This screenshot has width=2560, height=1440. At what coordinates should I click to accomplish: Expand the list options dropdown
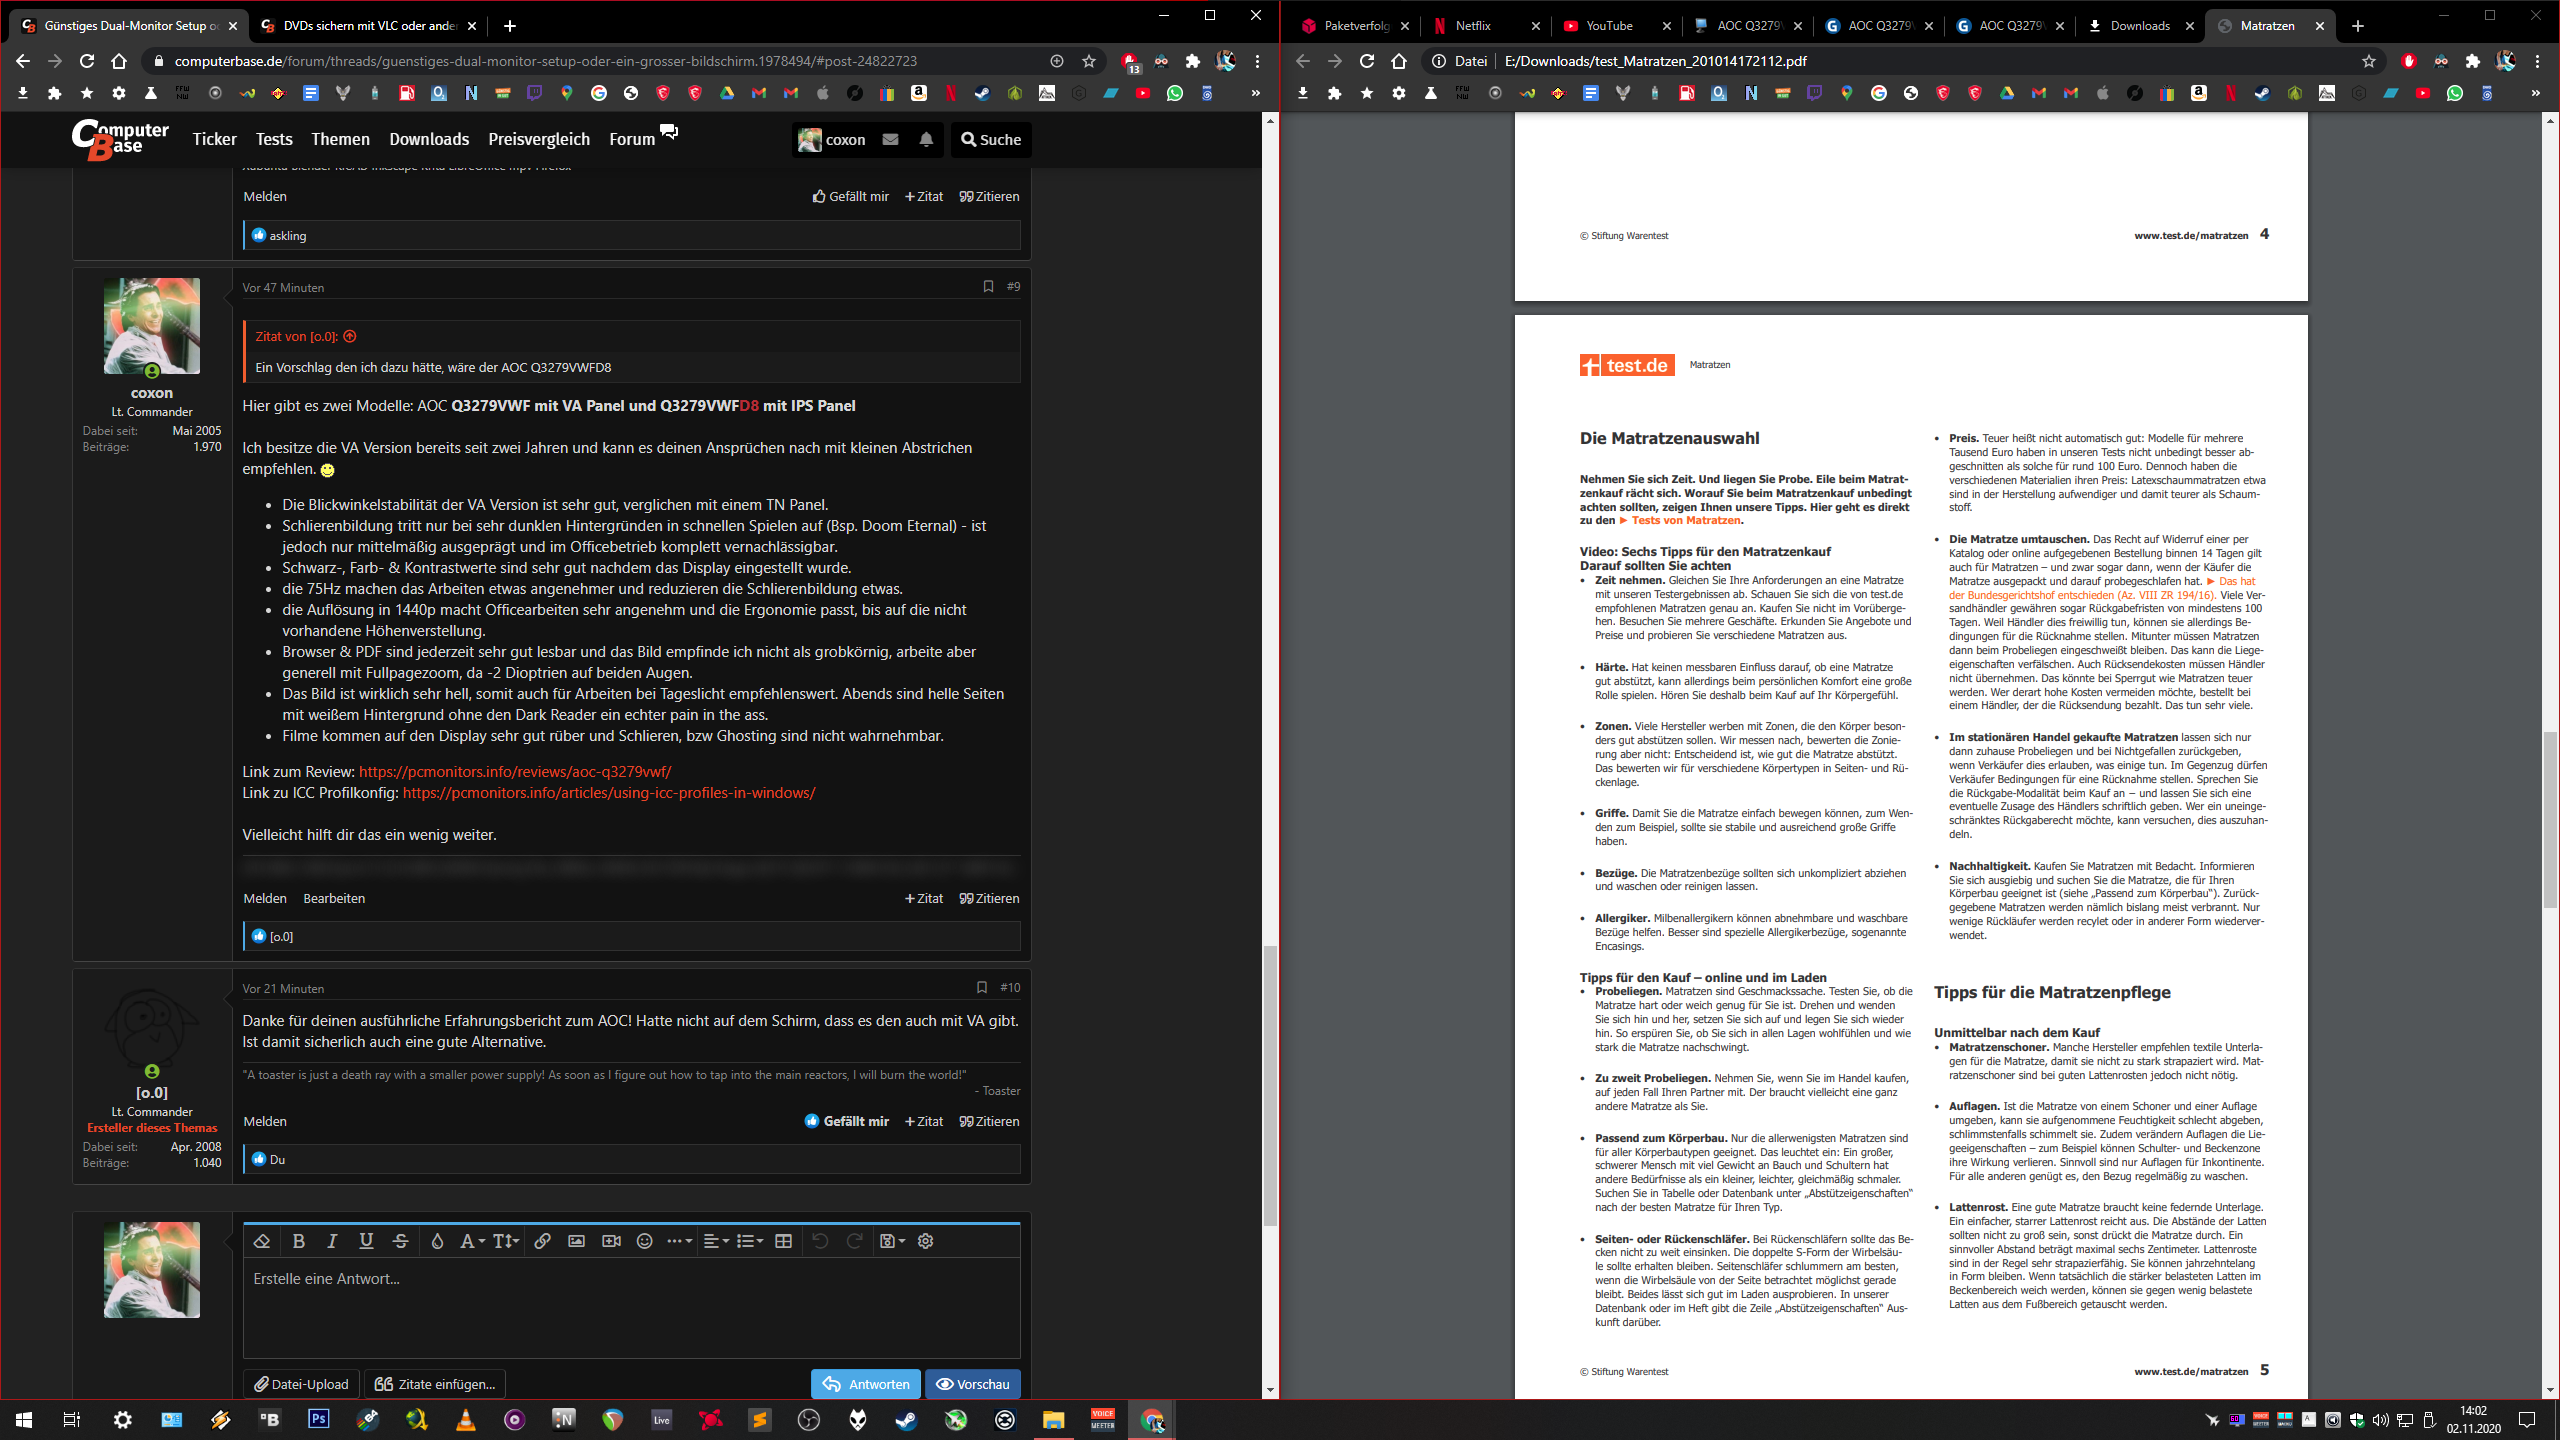click(749, 1241)
